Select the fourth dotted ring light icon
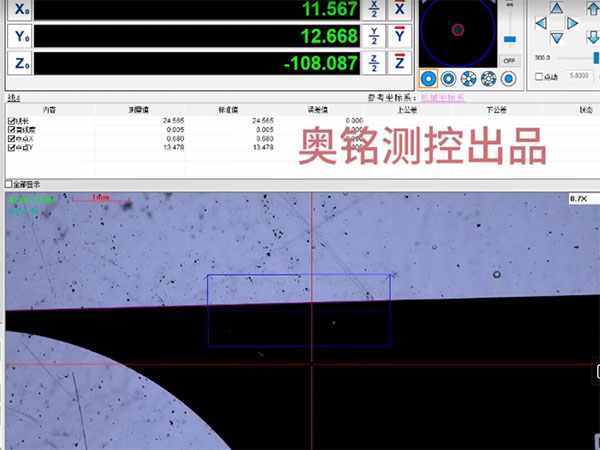The image size is (600, 450). pos(489,77)
